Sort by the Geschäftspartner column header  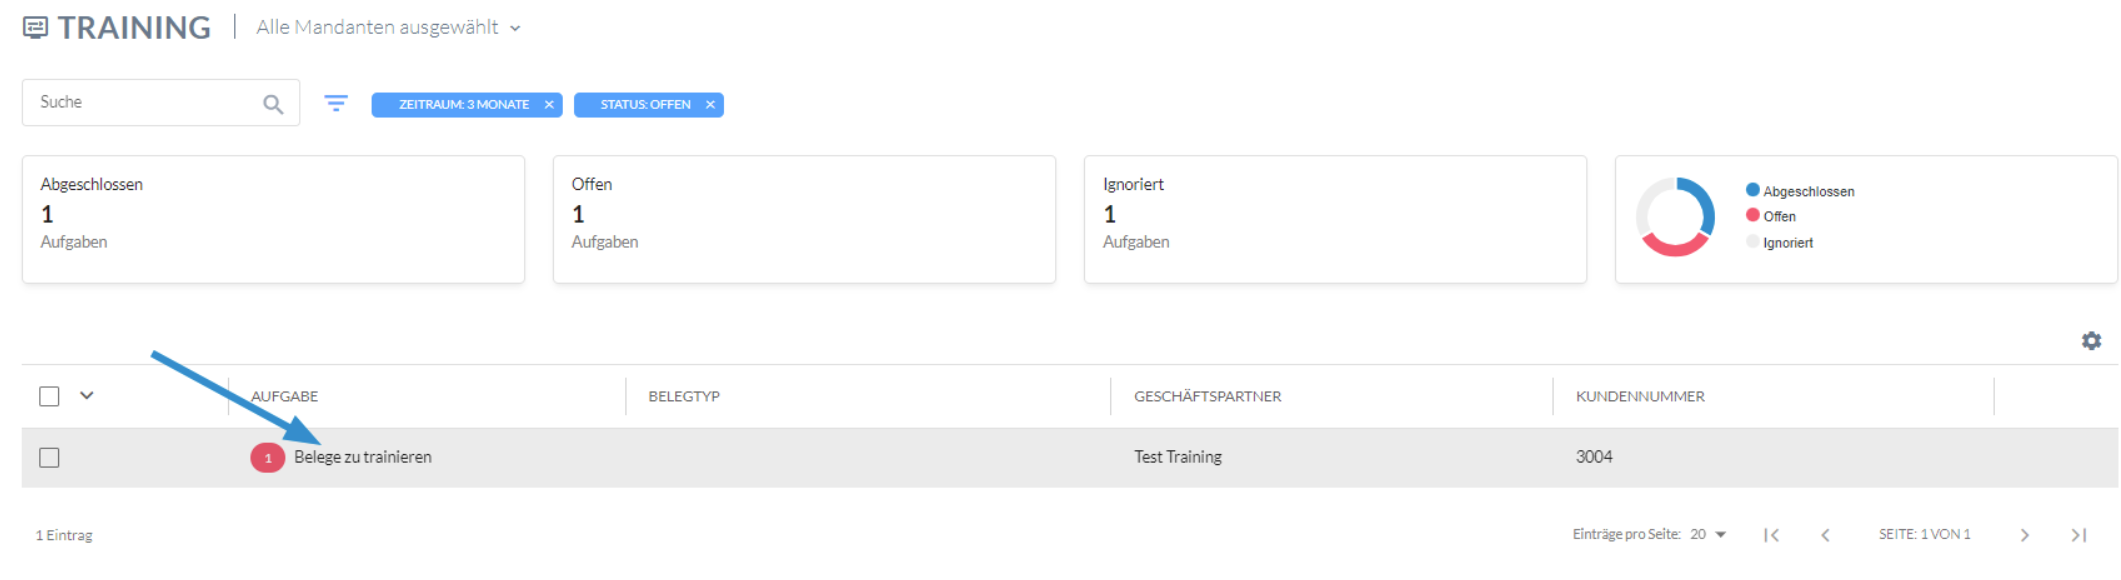click(1207, 396)
